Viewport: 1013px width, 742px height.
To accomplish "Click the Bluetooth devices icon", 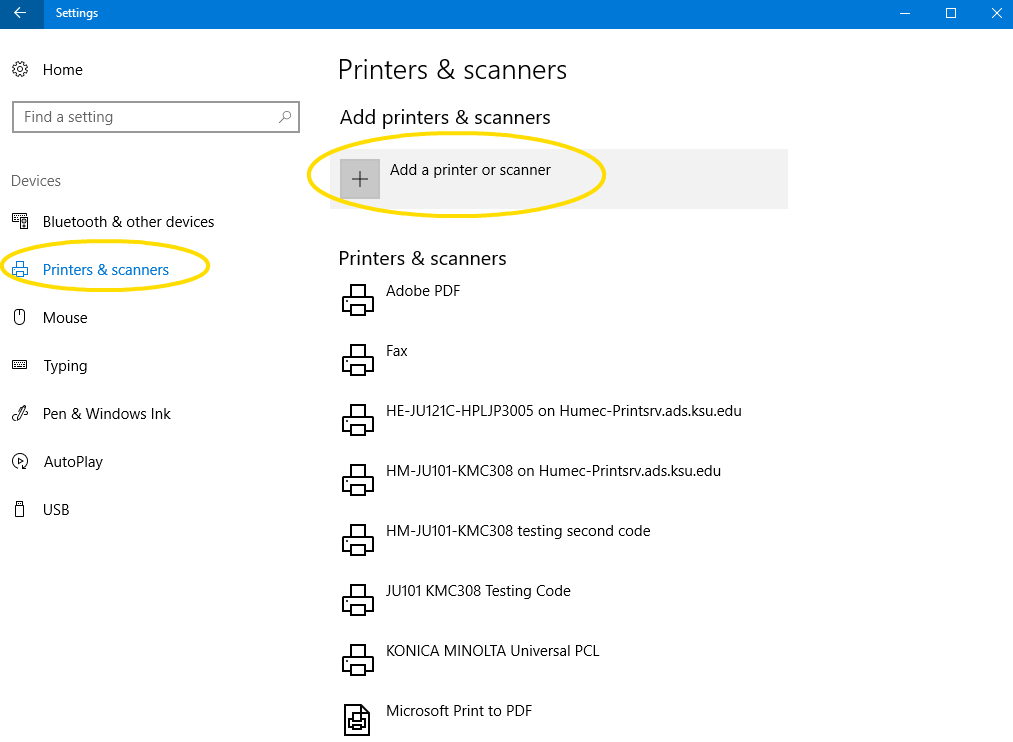I will point(20,222).
